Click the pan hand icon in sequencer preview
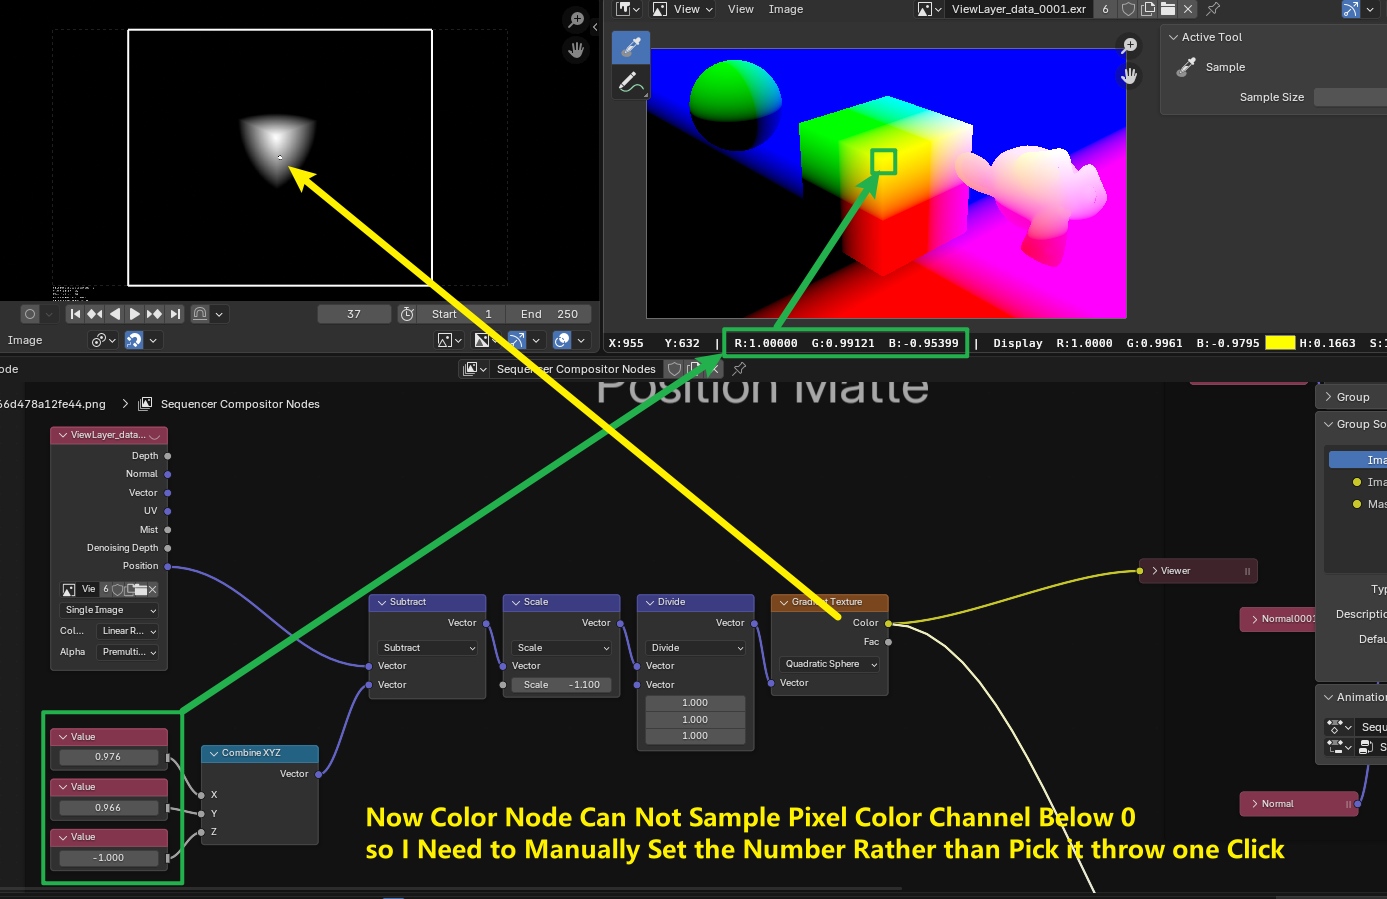Screen dimensions: 1387x899 [x=576, y=49]
